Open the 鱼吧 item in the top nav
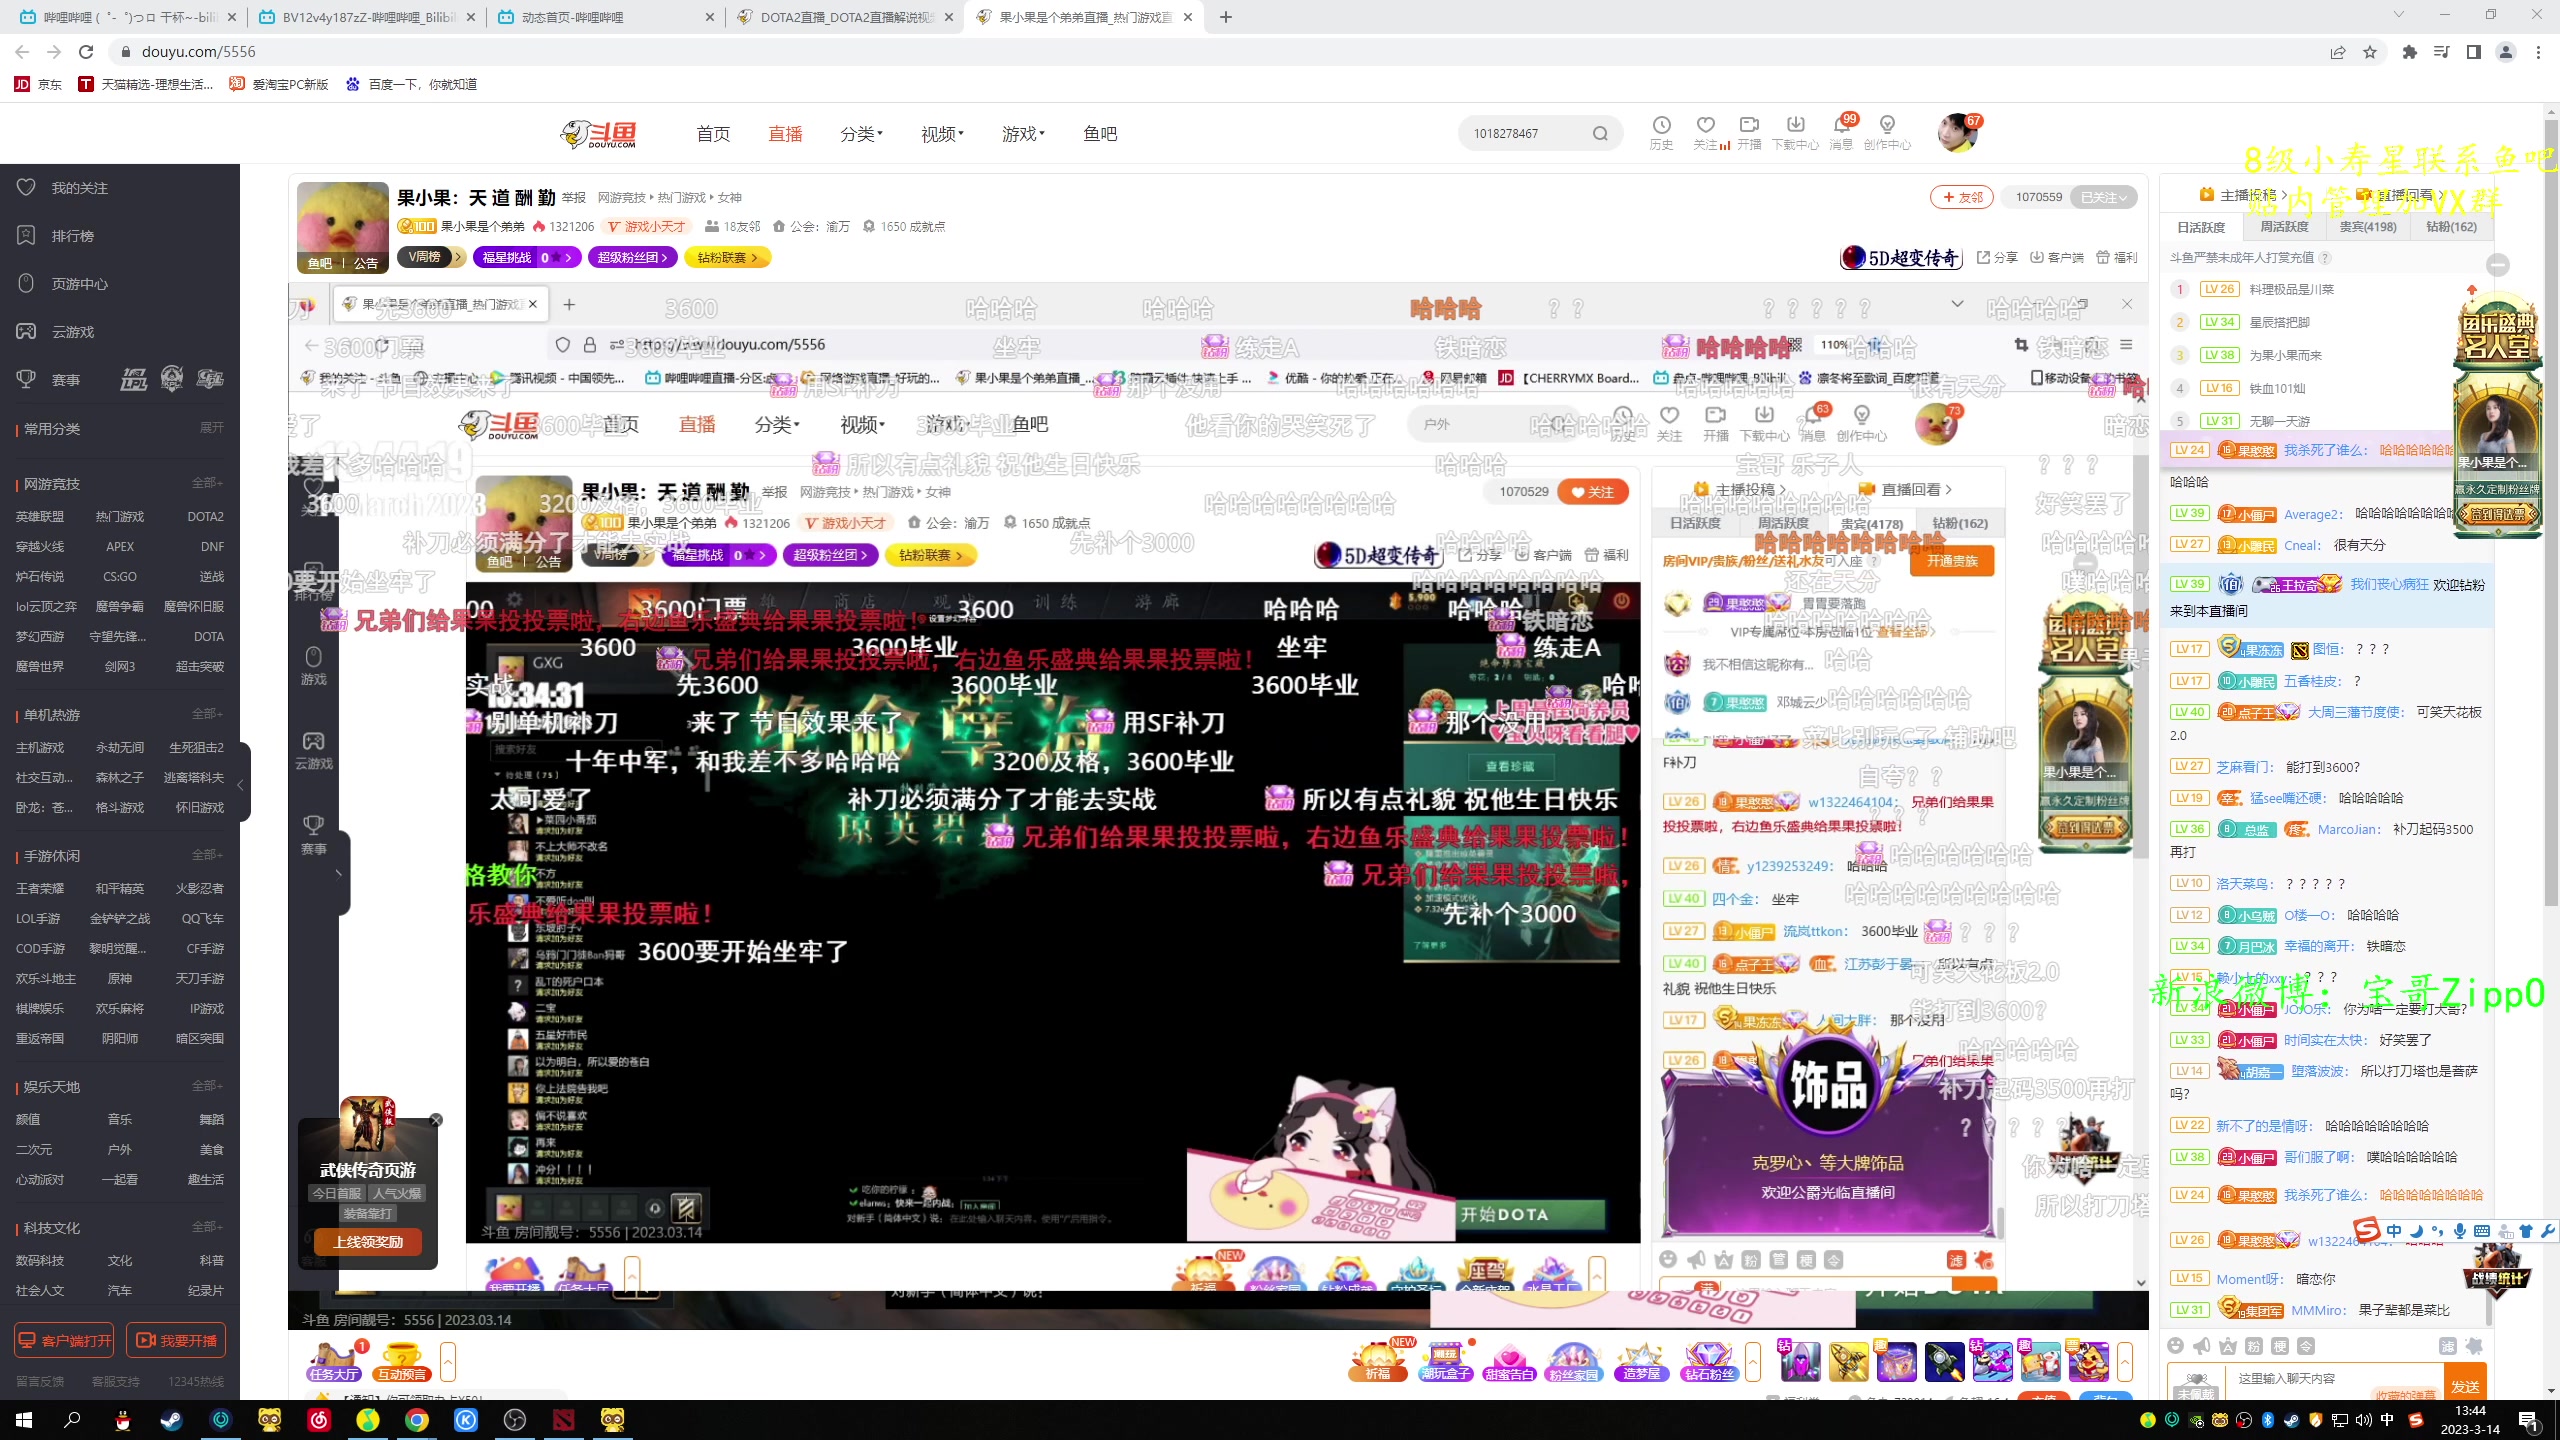This screenshot has width=2560, height=1440. pos(1100,134)
